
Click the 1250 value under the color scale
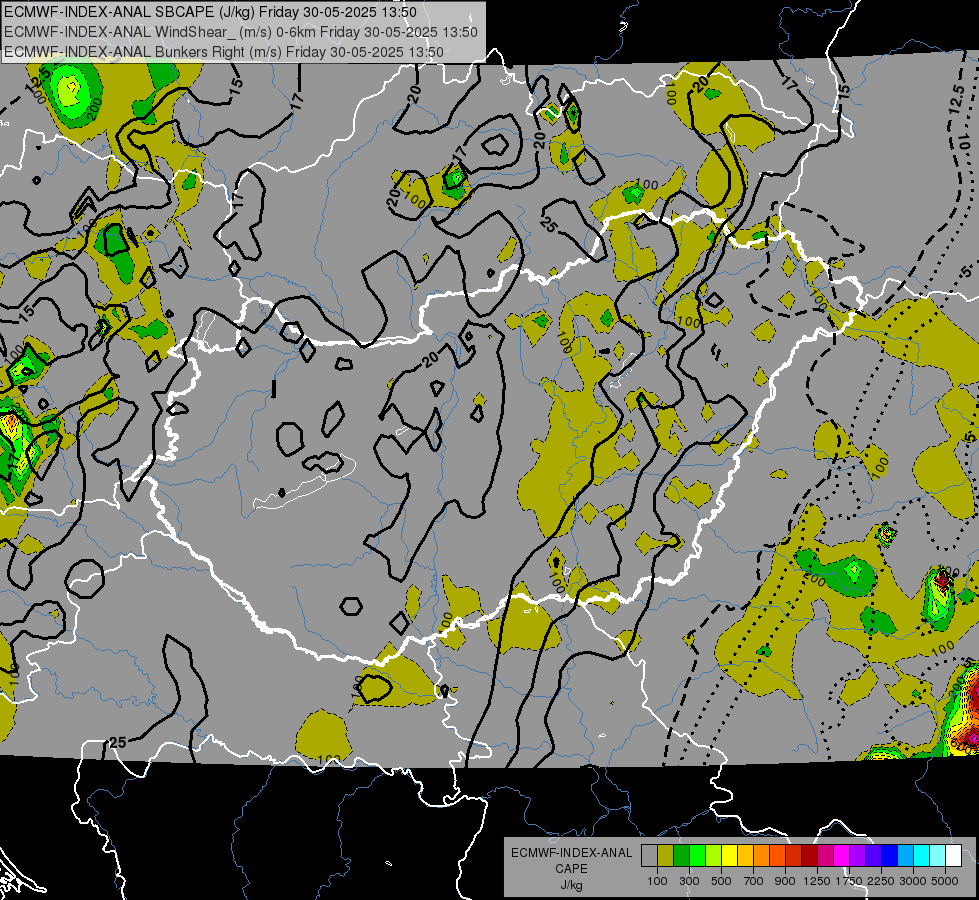[817, 881]
